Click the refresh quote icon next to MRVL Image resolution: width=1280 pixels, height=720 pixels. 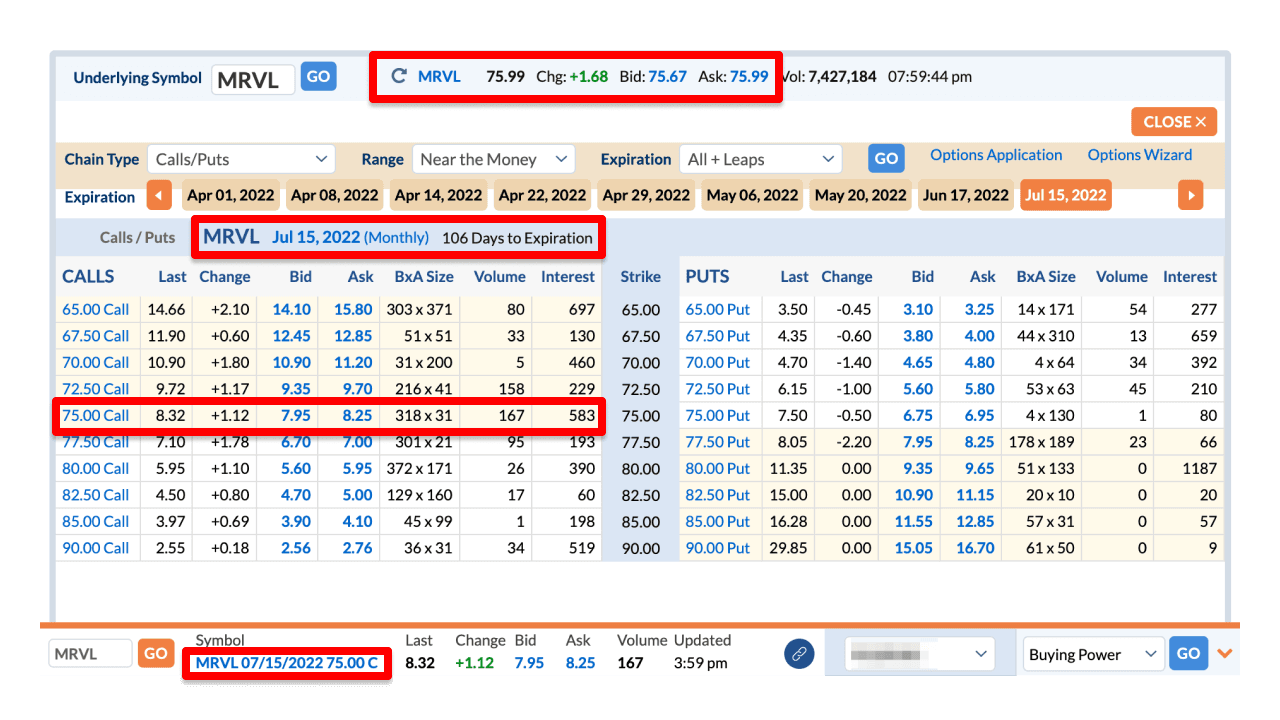(399, 76)
